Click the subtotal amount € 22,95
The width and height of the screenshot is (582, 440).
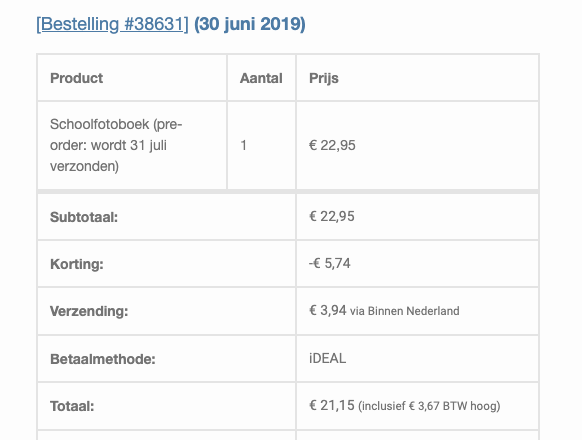pyautogui.click(x=332, y=216)
